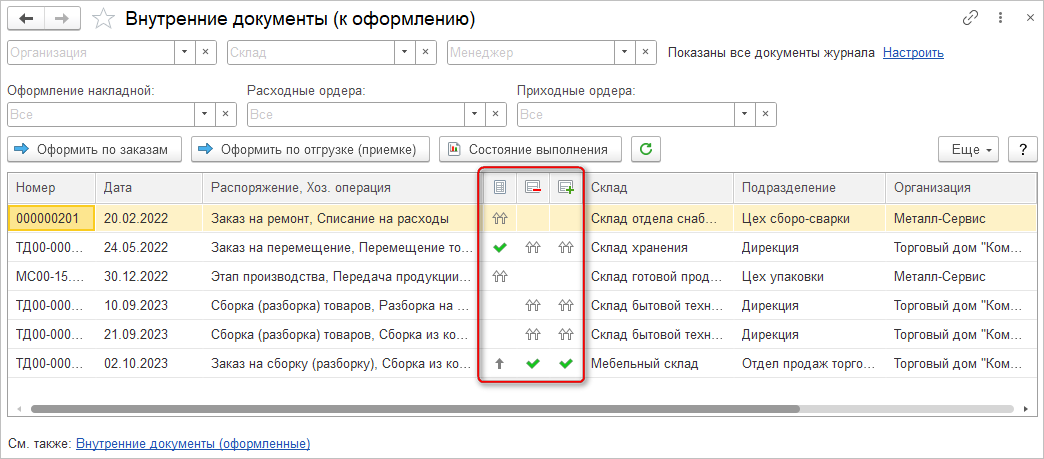Open the three-dot window menu
The width and height of the screenshot is (1044, 459).
pyautogui.click(x=1000, y=18)
